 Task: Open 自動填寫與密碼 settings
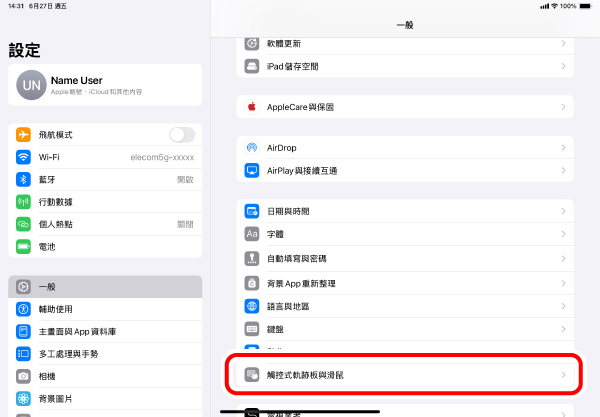point(405,258)
